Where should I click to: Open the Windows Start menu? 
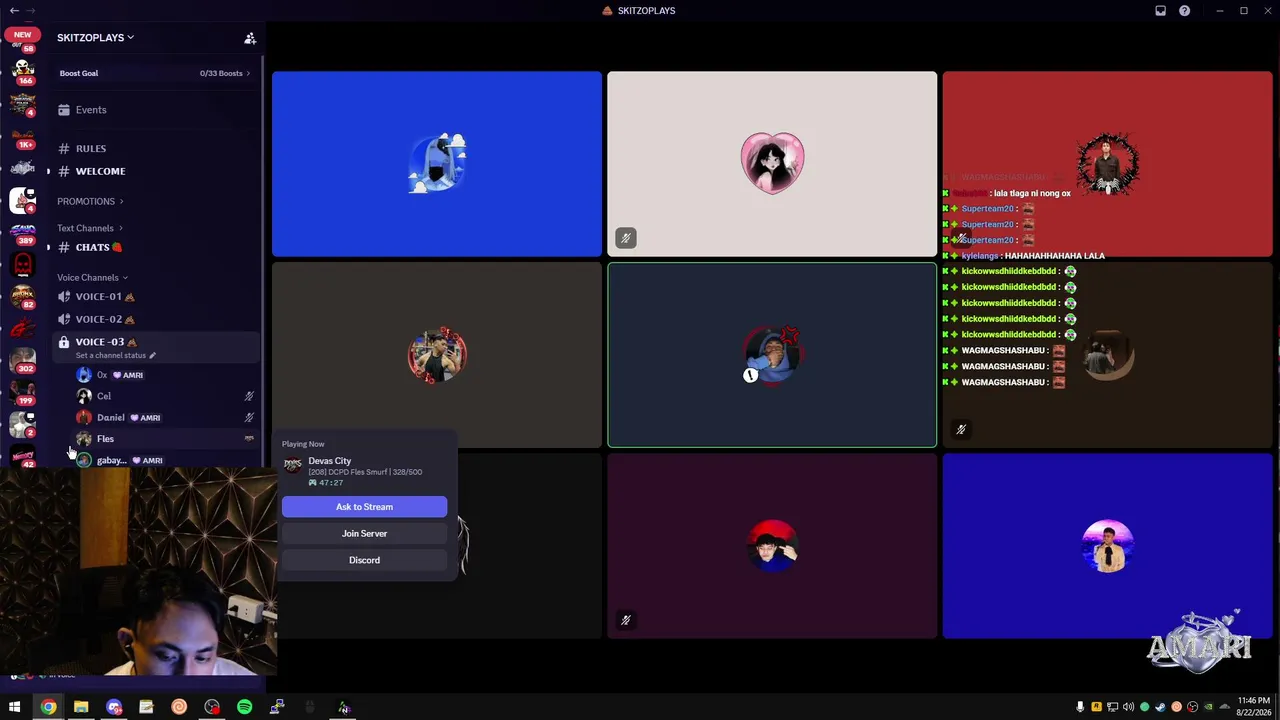pos(15,708)
